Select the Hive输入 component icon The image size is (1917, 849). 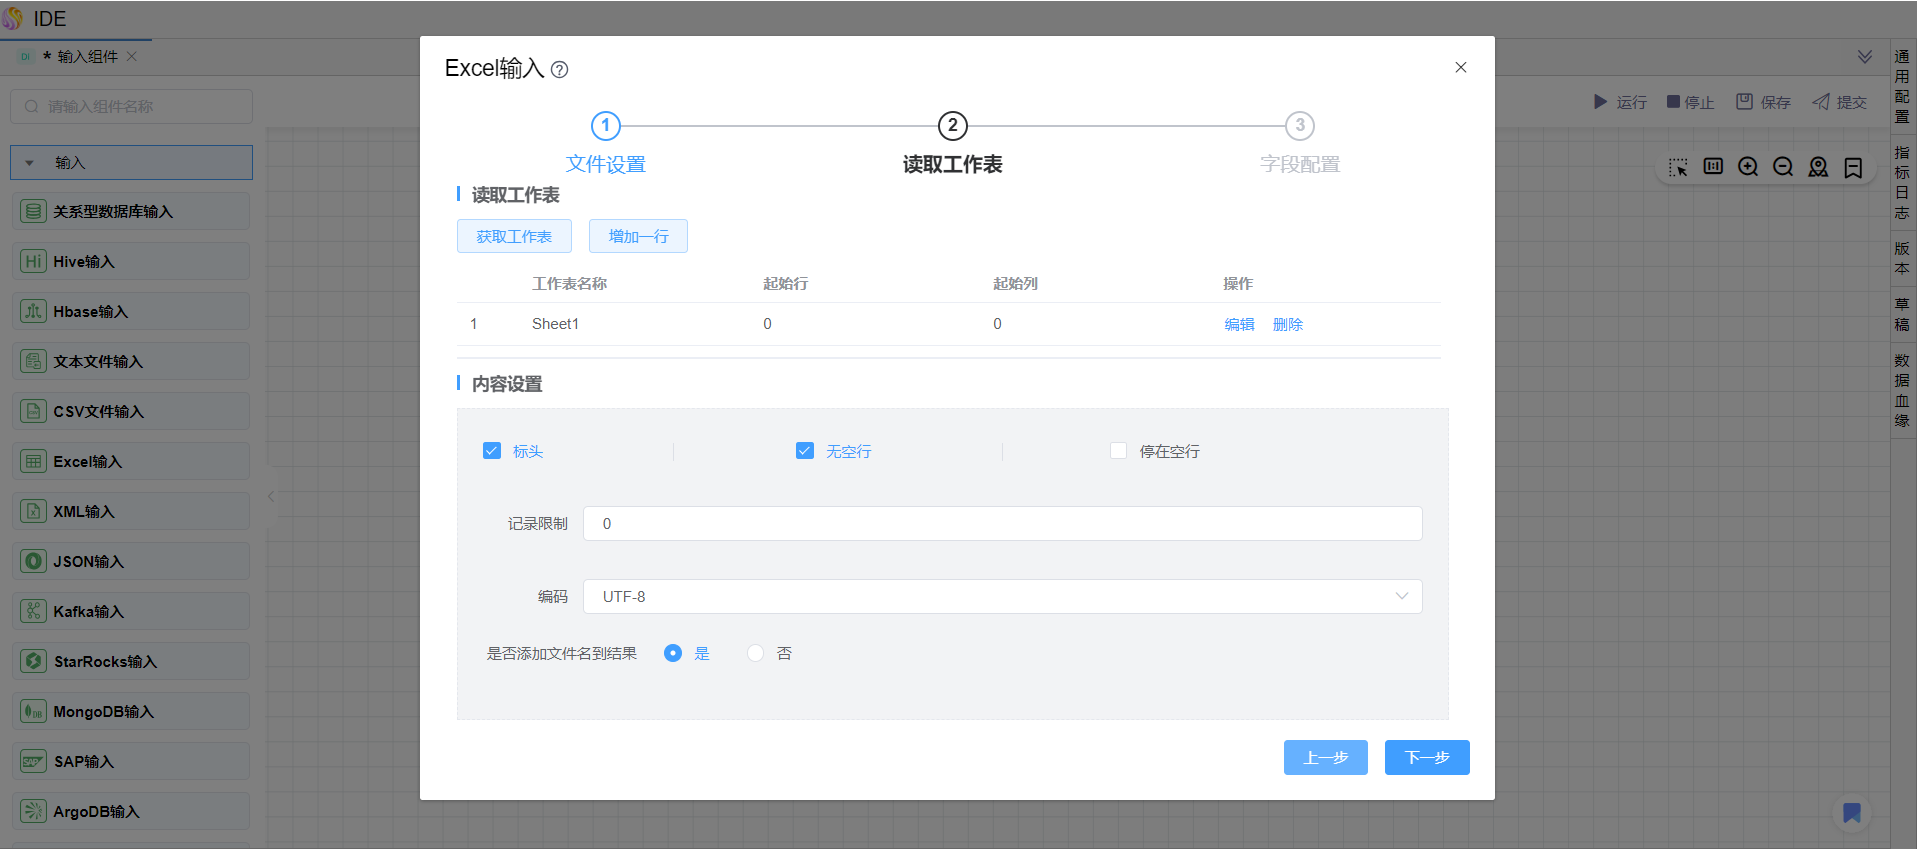click(x=33, y=261)
